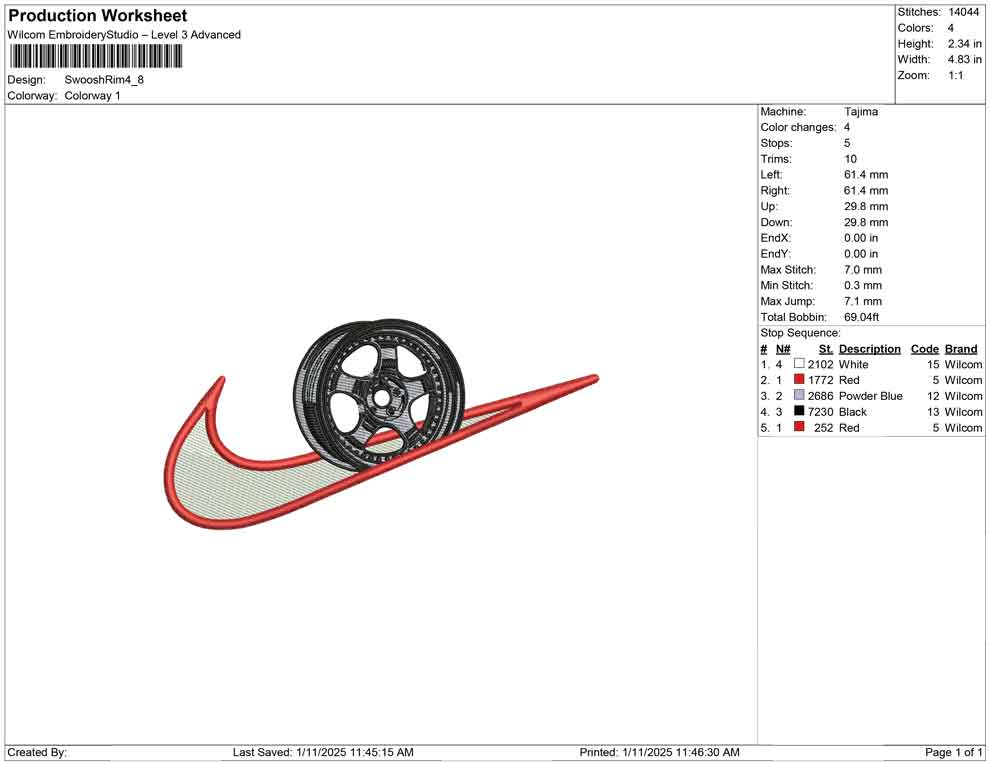Image resolution: width=990 pixels, height=762 pixels.
Task: Click the stitch number "252" in stop 5
Action: click(823, 427)
